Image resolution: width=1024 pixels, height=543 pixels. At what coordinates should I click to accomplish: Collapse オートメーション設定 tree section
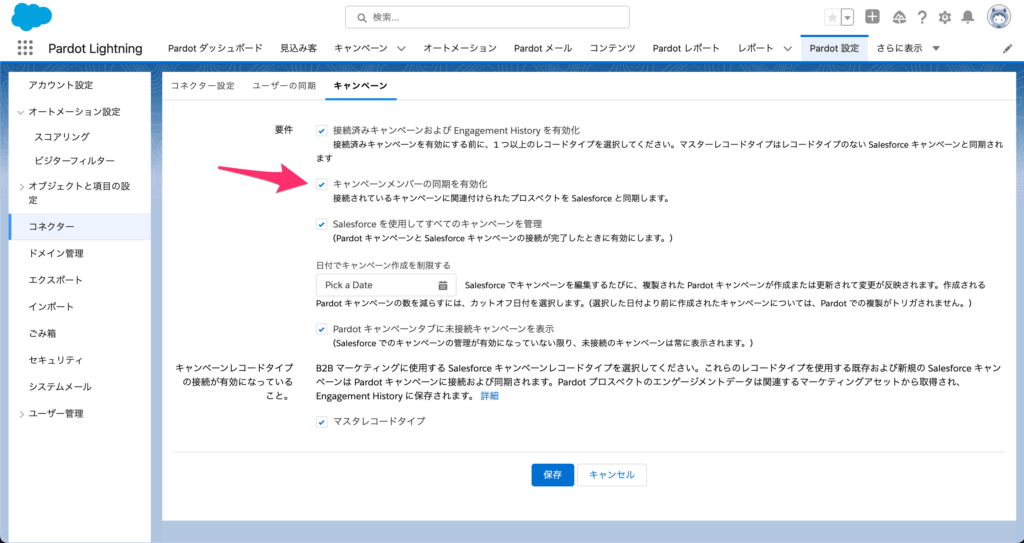click(20, 112)
